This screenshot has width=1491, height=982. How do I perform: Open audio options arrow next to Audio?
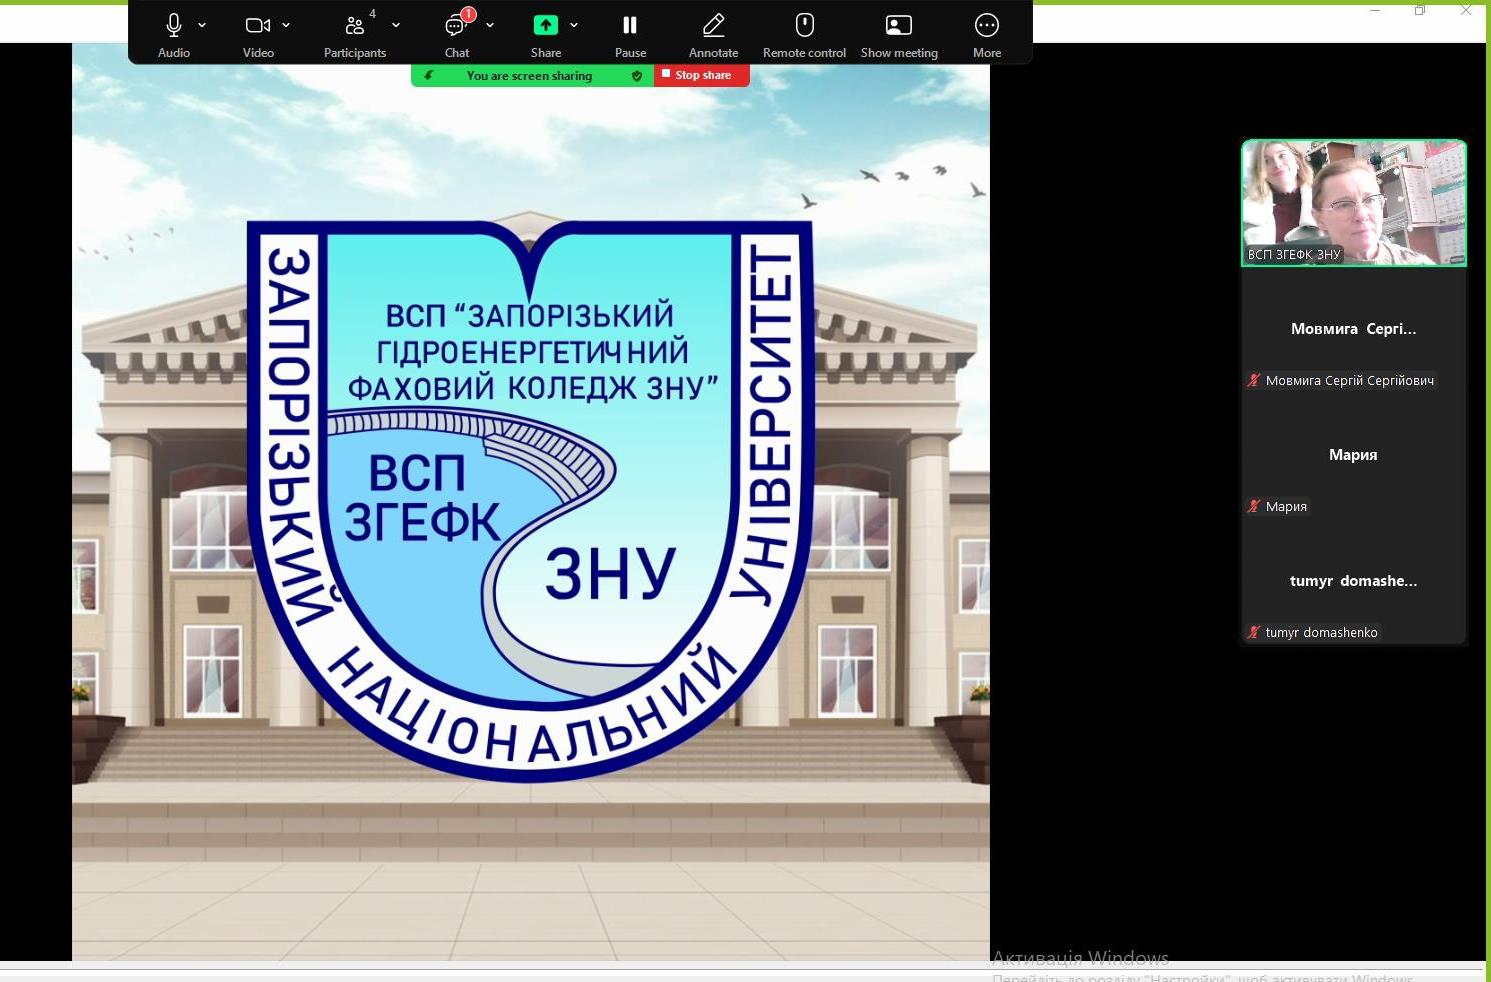click(202, 25)
